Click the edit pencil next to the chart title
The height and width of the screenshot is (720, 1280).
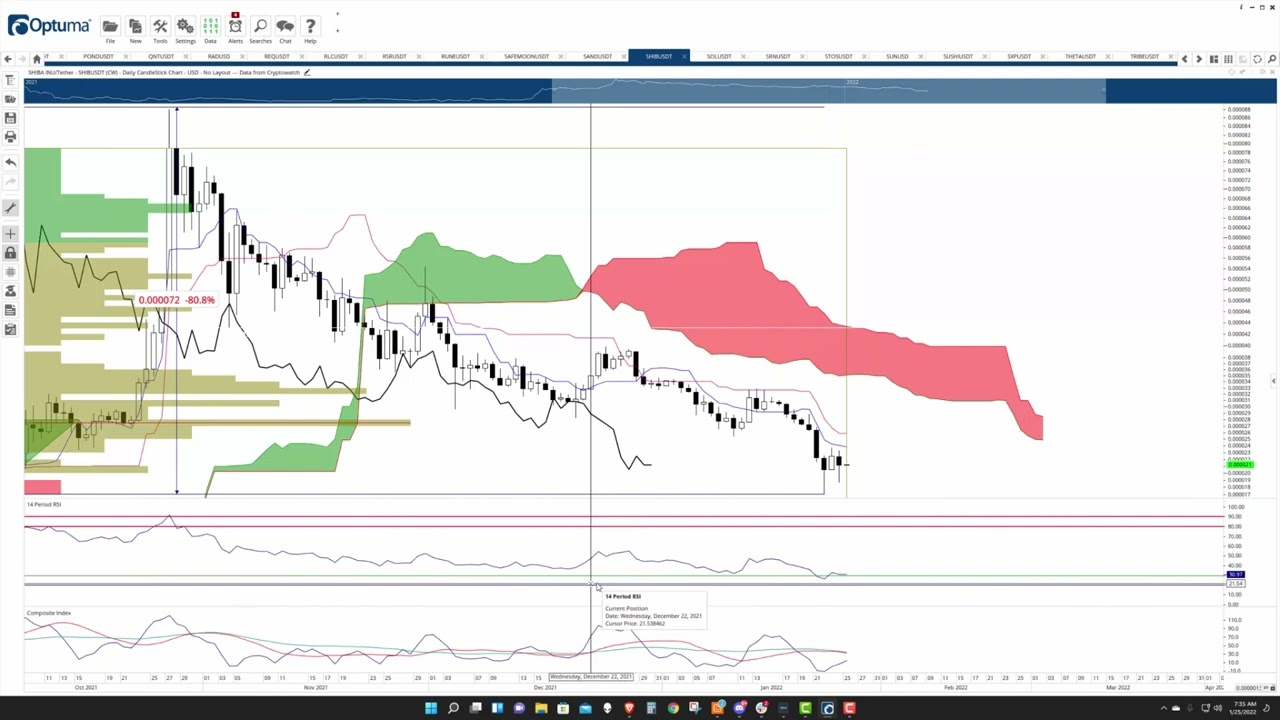[307, 72]
